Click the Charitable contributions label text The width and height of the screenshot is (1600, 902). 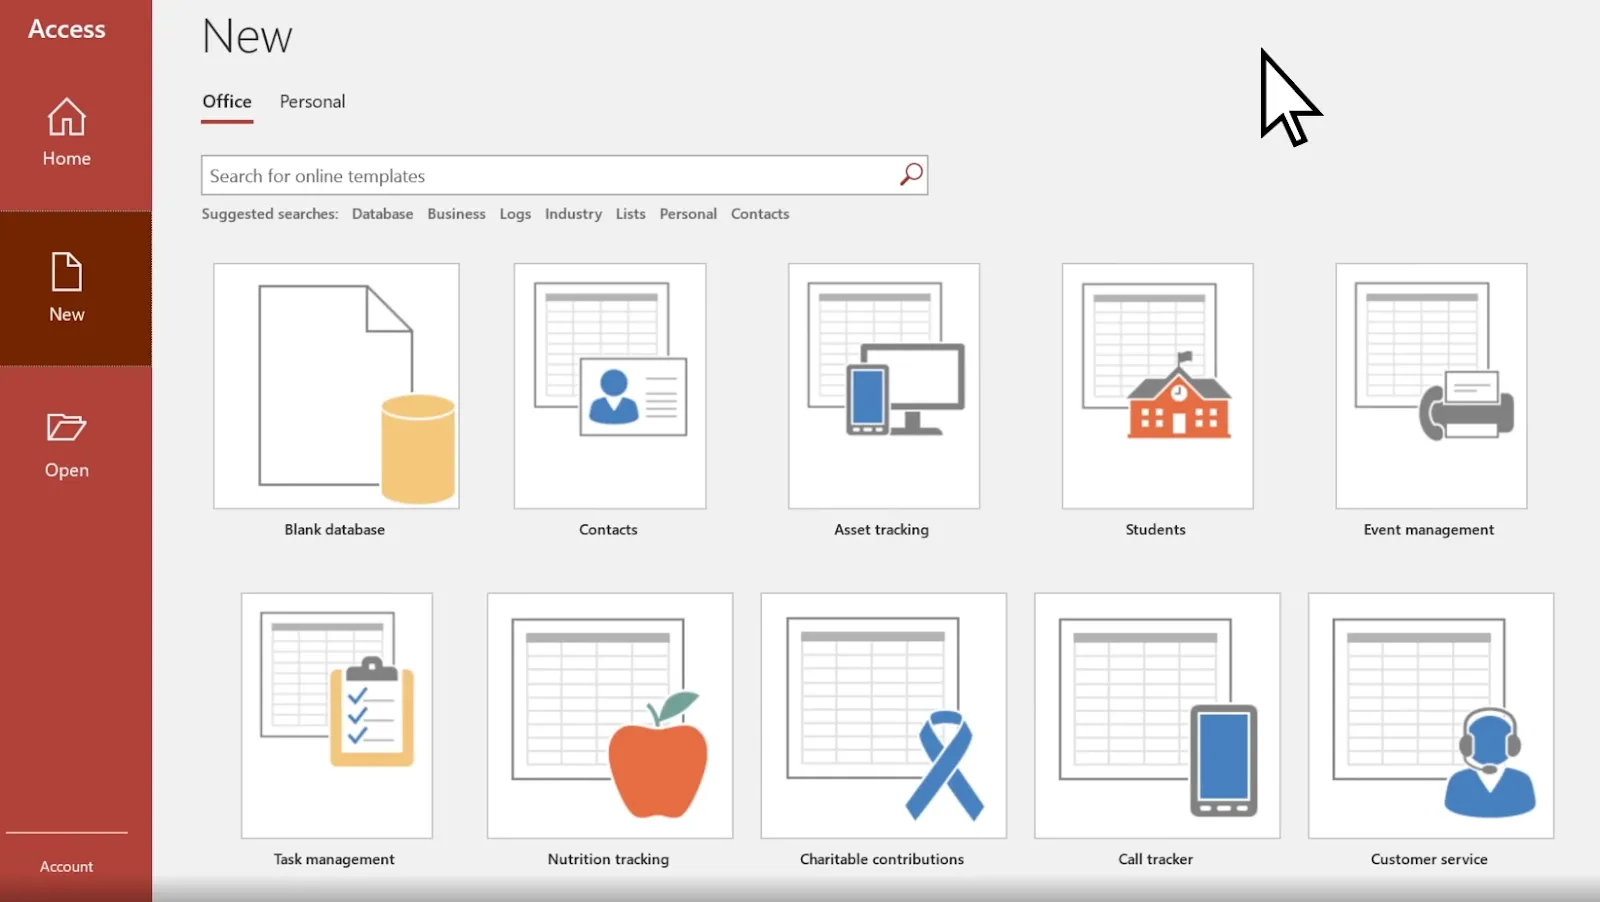(881, 859)
